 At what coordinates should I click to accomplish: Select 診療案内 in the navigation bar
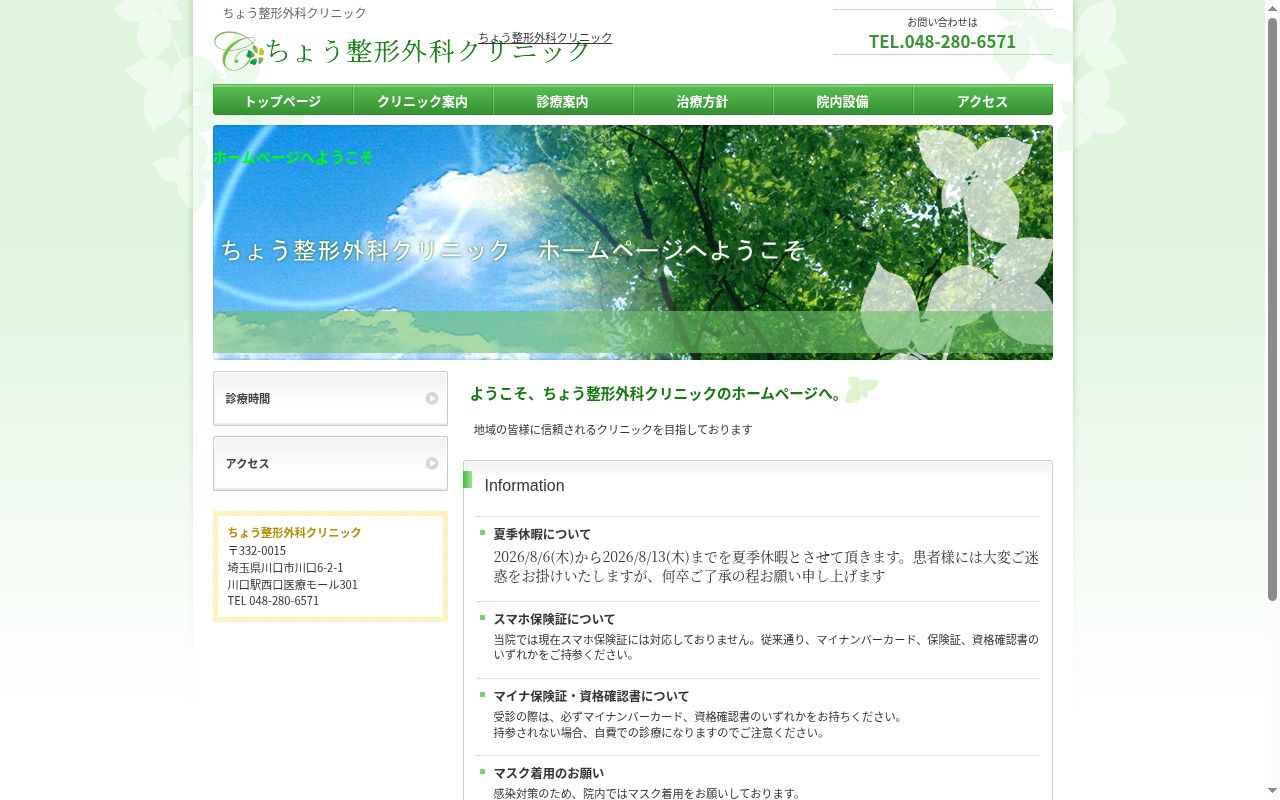(563, 100)
